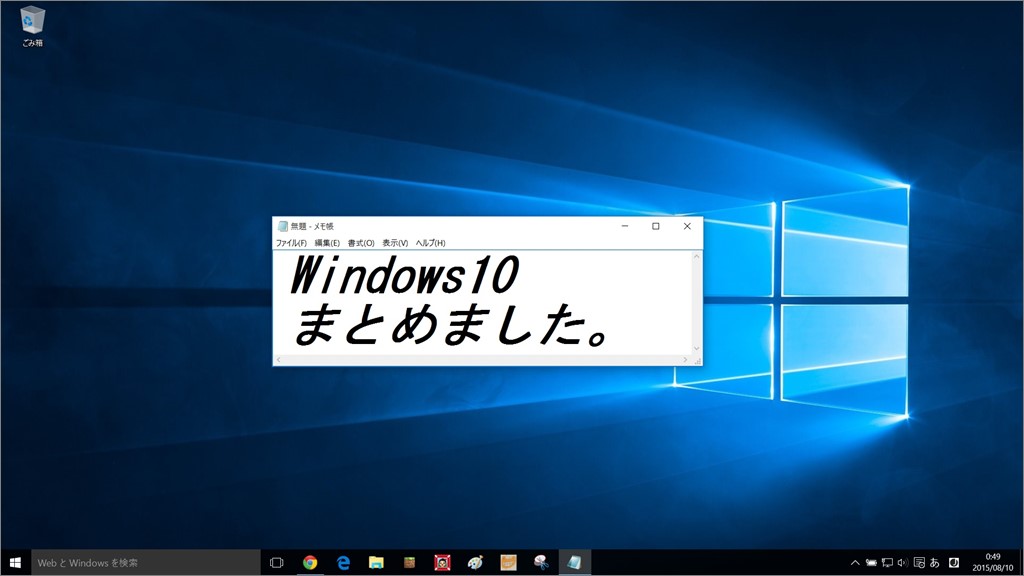Open the paint palette app in taskbar
The height and width of the screenshot is (576, 1024).
(x=475, y=562)
